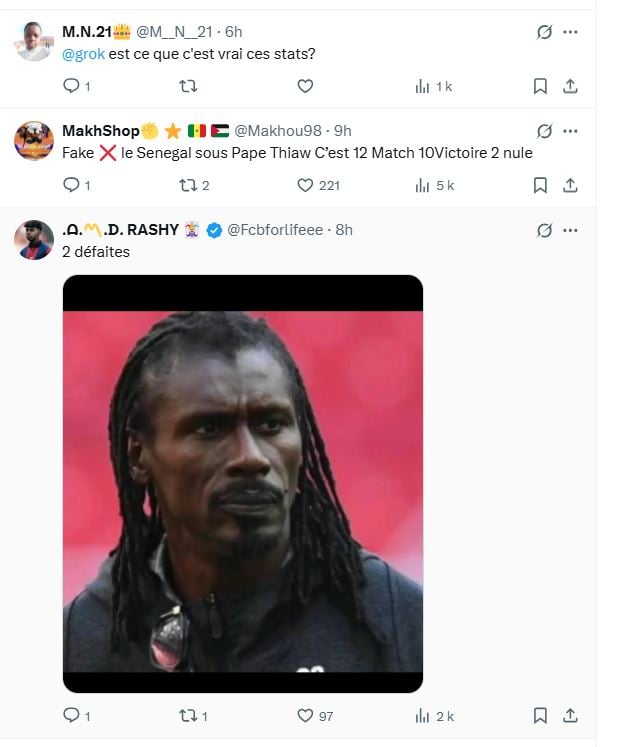Retweet M.N.21's Grok question
The height and width of the screenshot is (747, 620).
[x=187, y=86]
